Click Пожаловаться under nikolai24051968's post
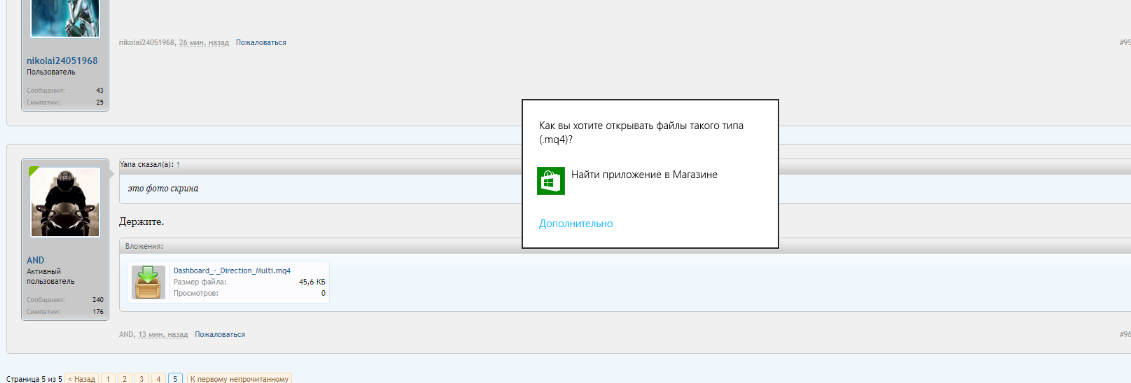Viewport: 1131px width, 383px height. click(261, 43)
